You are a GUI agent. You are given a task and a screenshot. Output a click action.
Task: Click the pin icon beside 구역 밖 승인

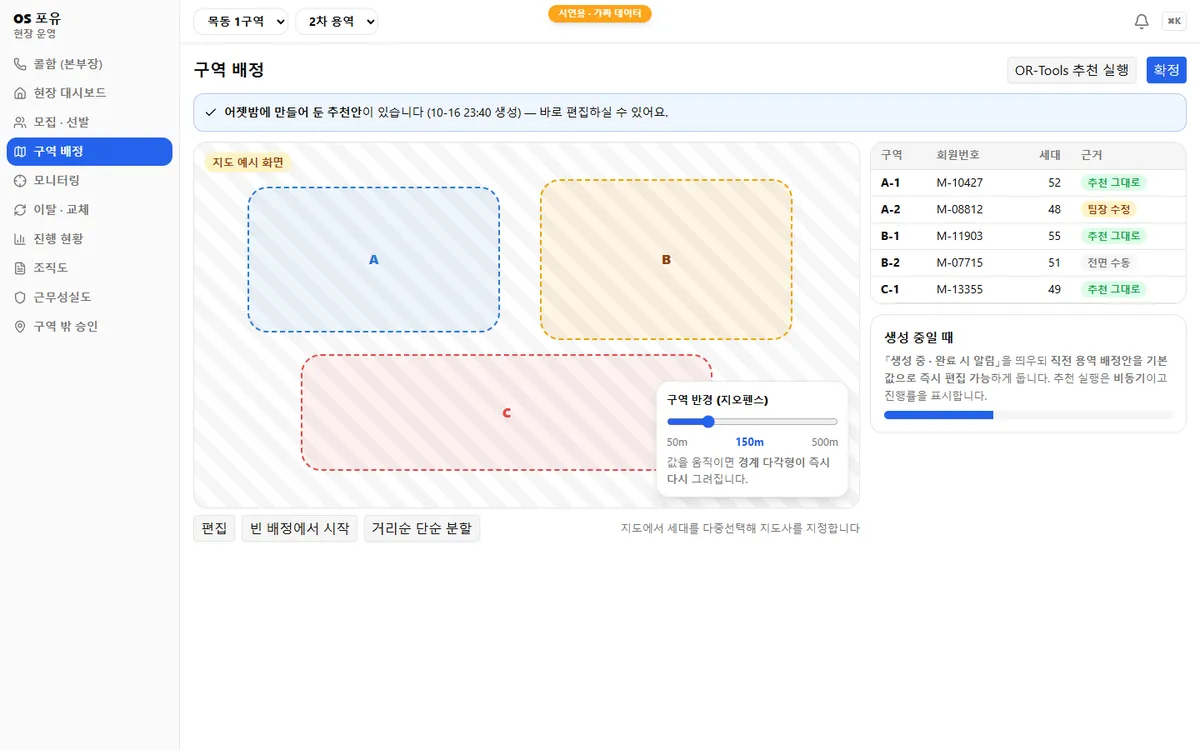[x=20, y=327]
